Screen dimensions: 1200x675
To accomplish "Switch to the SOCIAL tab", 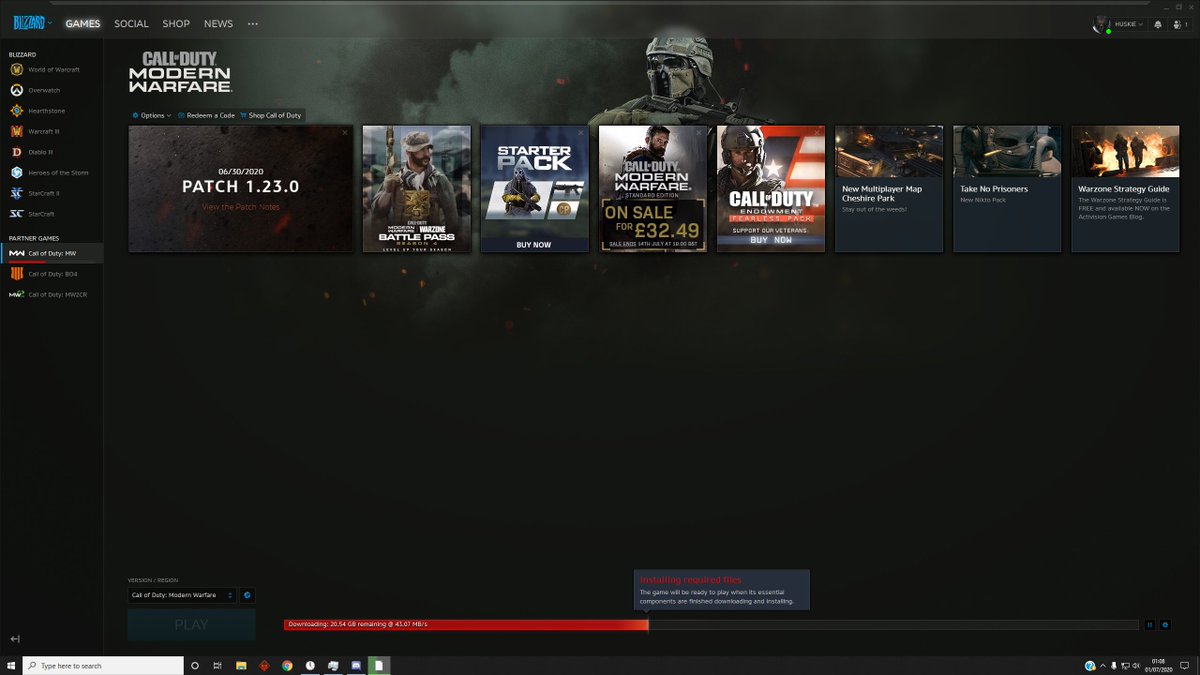I will [130, 23].
